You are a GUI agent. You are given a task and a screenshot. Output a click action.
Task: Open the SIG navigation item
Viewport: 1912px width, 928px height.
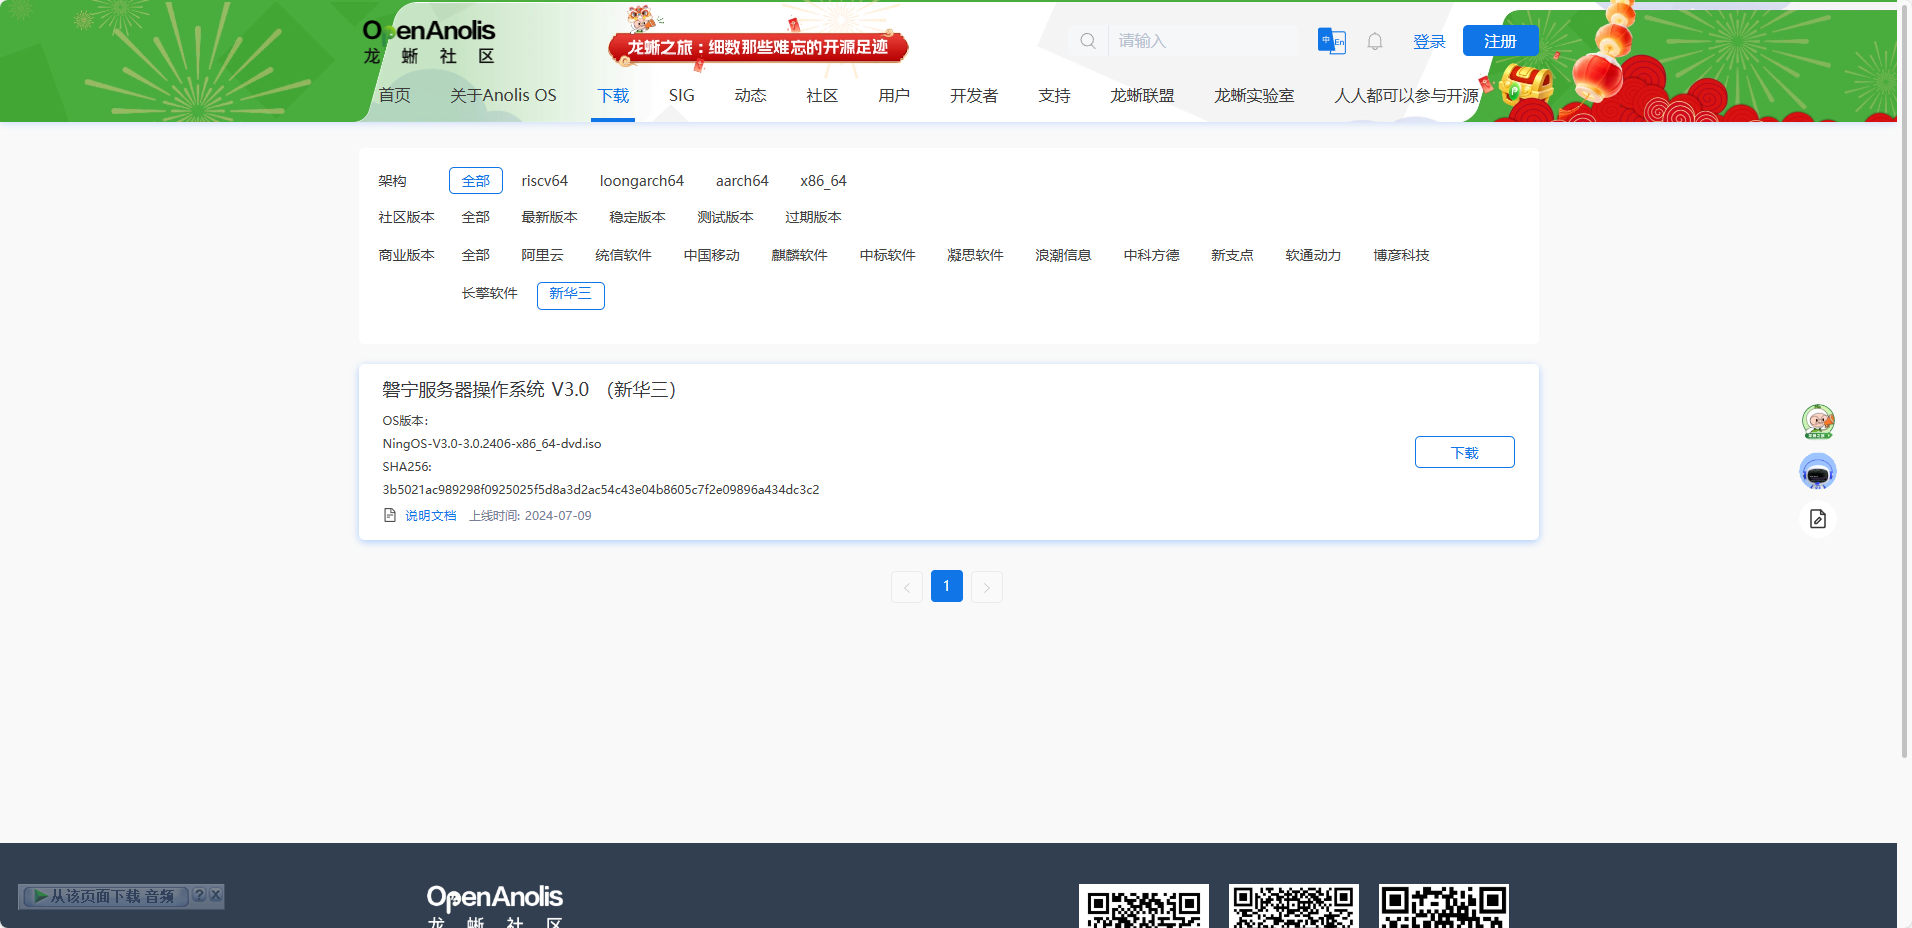point(682,95)
